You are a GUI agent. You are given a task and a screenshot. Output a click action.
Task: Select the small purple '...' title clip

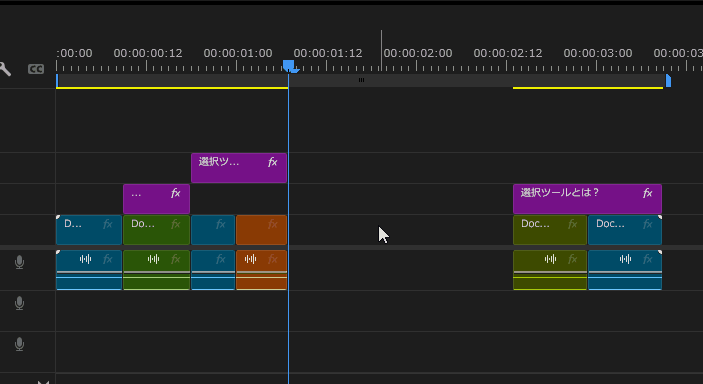(x=156, y=199)
